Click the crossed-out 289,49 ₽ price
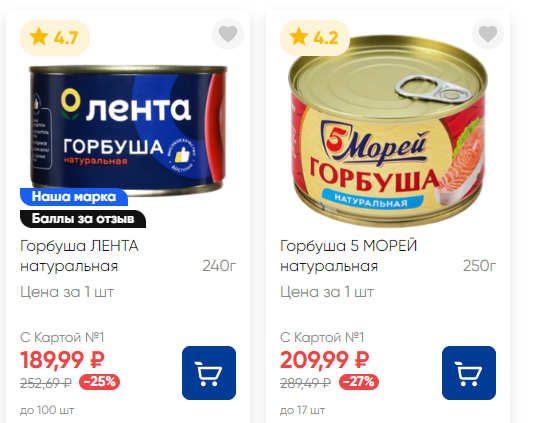Screen dimensions: 547x423 305,383
